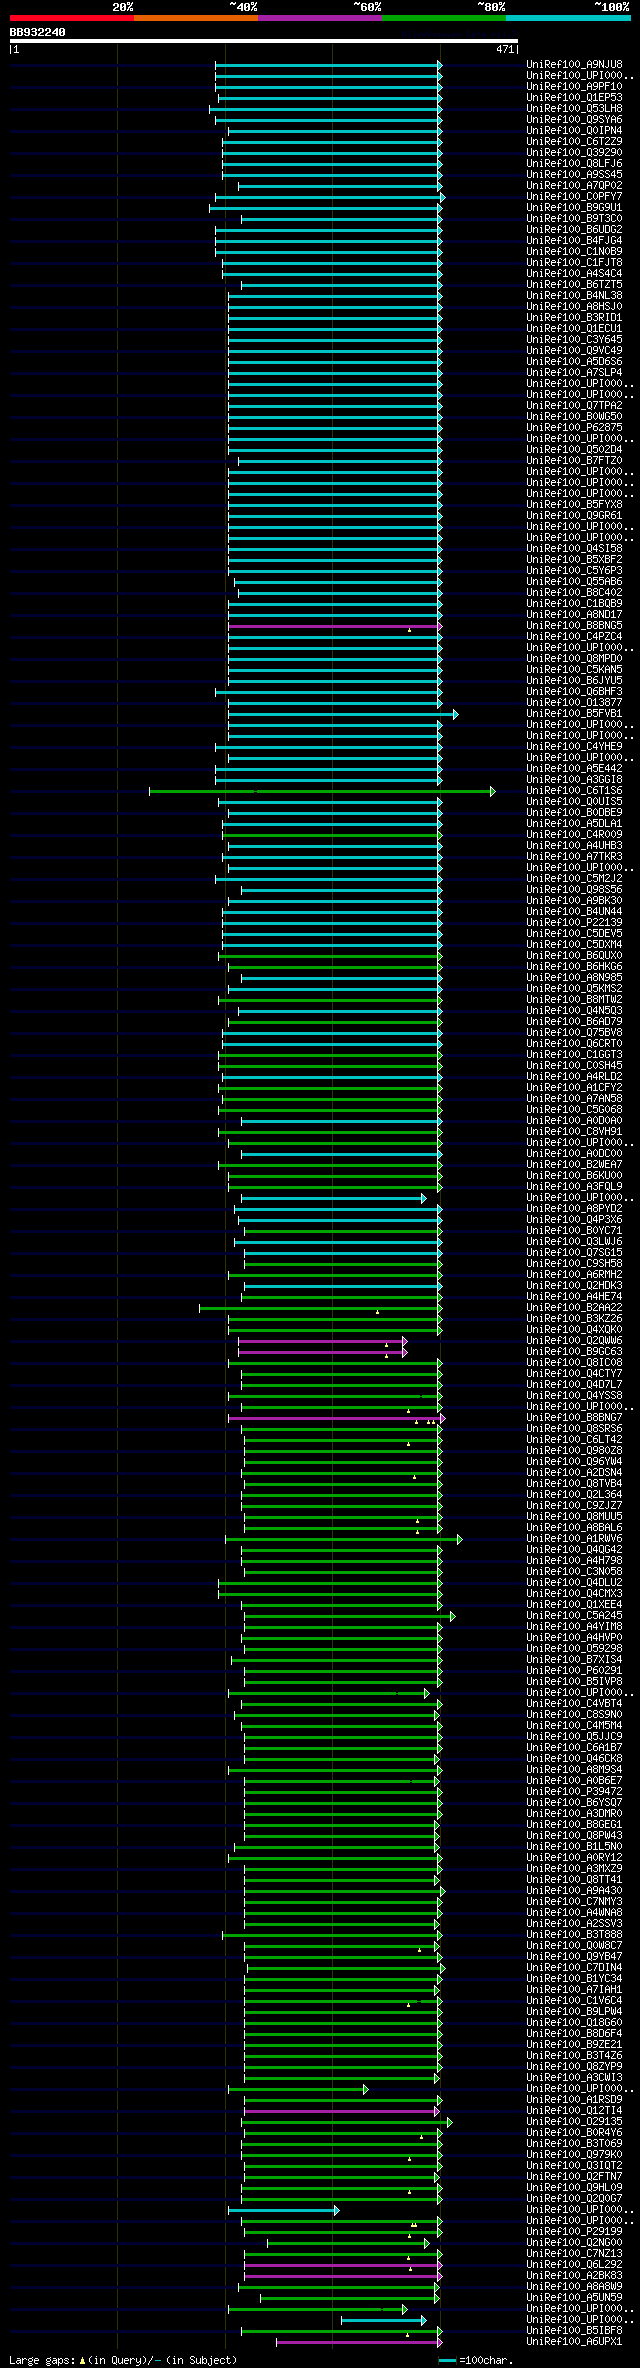This screenshot has height=2368, width=640.
Task: Select subject label UniRef100_Q39290
Action: tap(574, 153)
